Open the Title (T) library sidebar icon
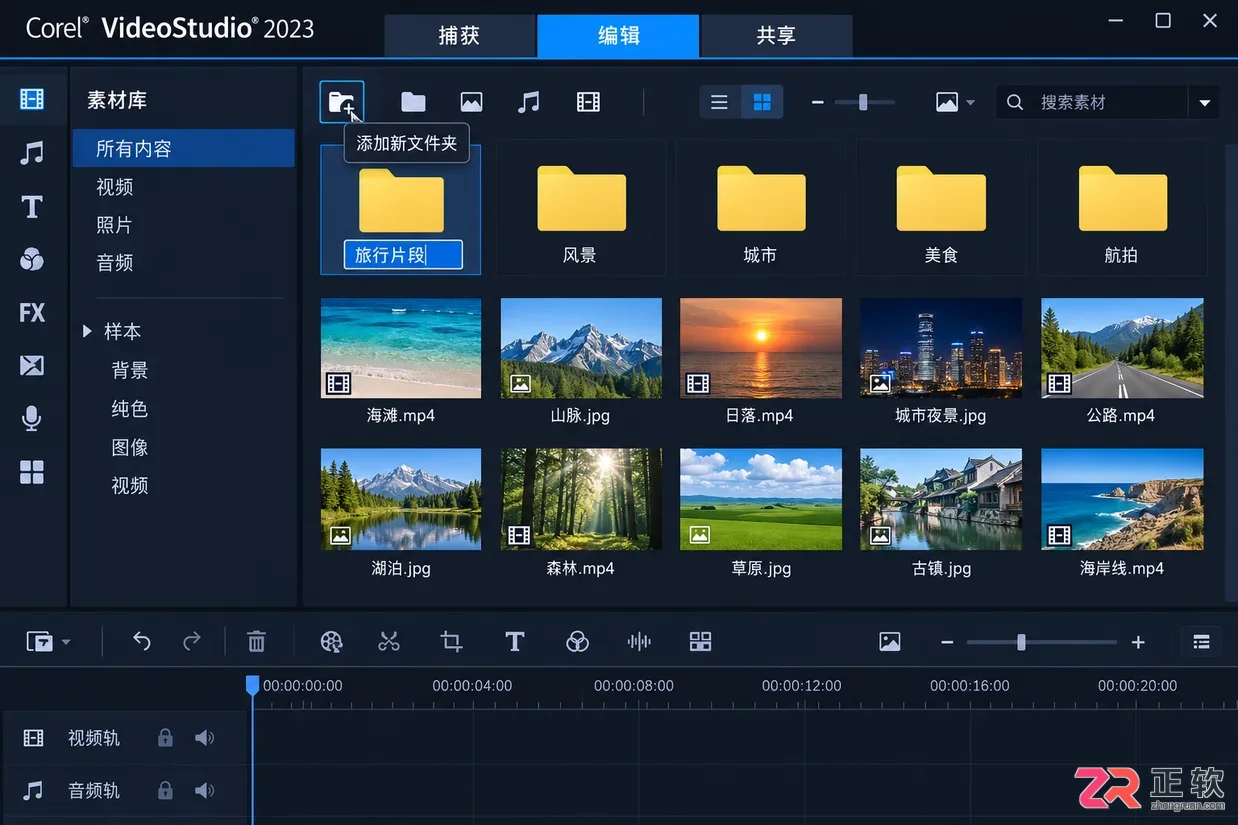 (32, 207)
